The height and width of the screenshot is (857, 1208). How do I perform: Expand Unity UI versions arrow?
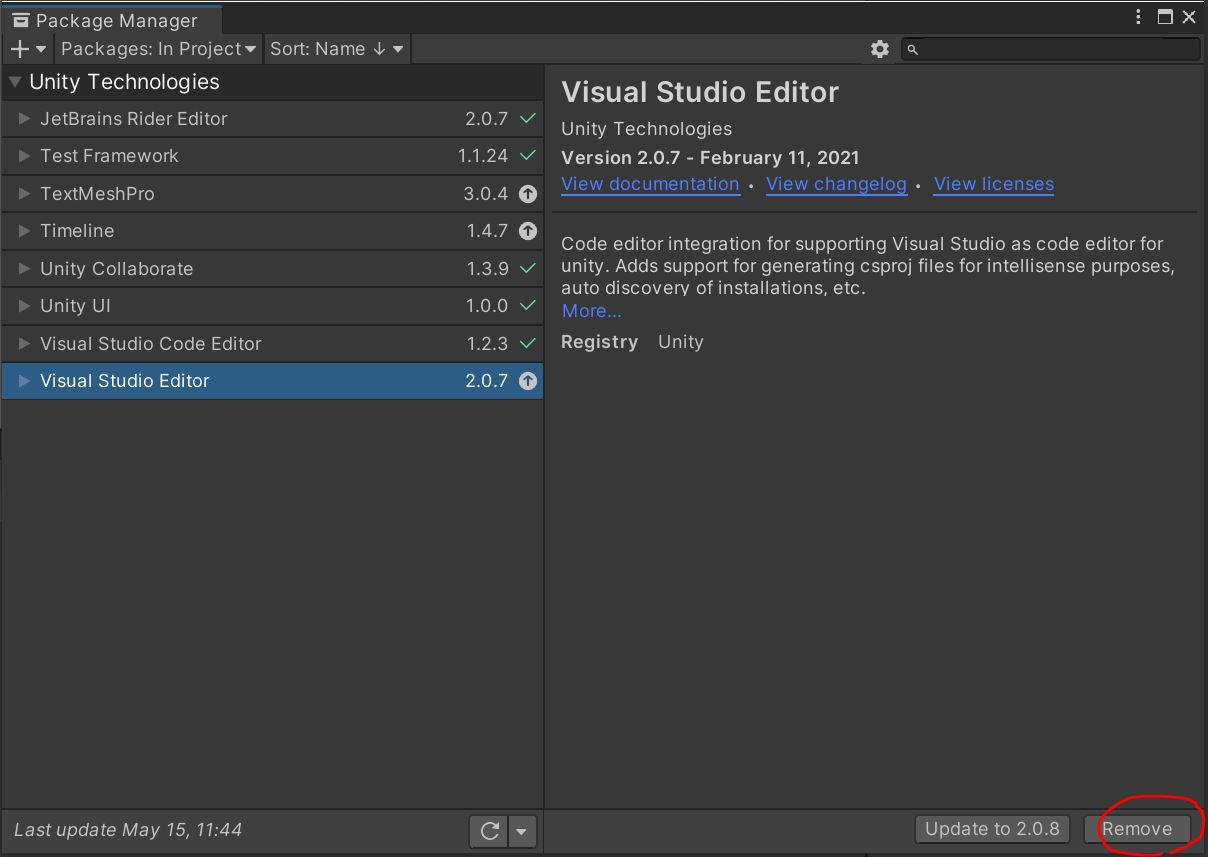pos(25,306)
